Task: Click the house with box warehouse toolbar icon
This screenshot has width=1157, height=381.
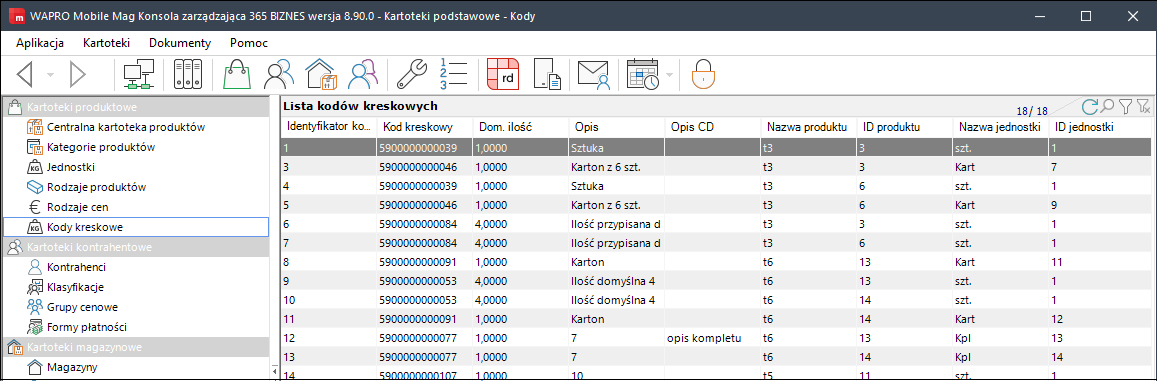Action: pos(321,74)
